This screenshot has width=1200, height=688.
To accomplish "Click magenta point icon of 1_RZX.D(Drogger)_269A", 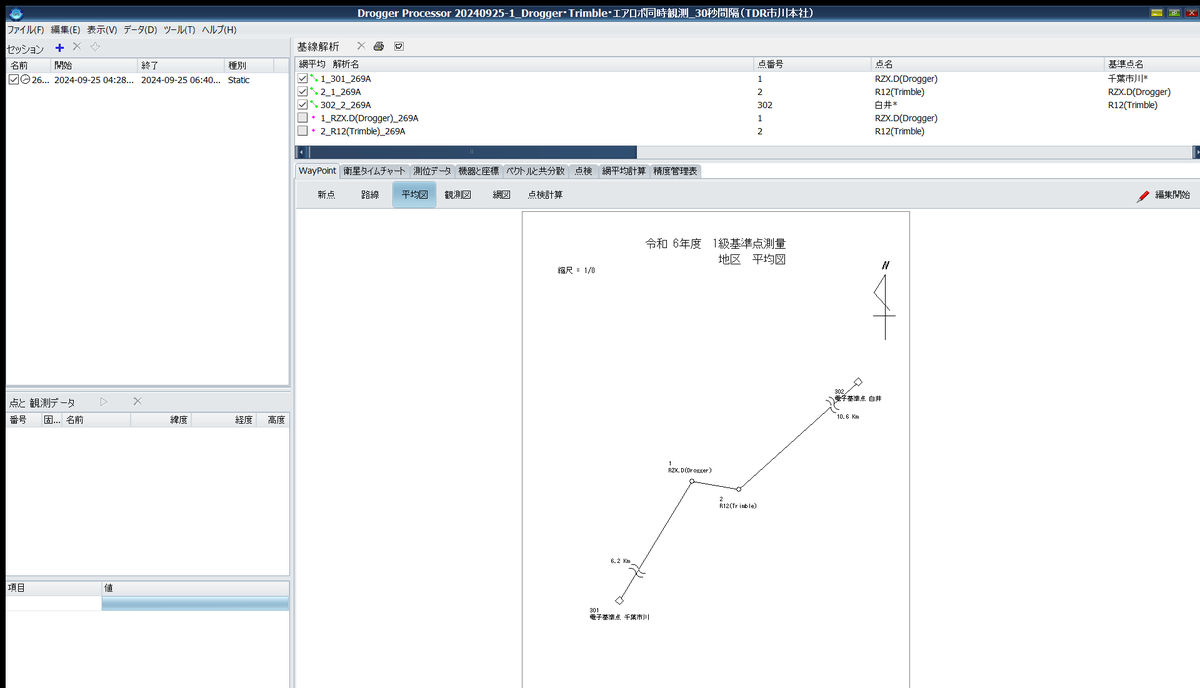I will click(314, 117).
